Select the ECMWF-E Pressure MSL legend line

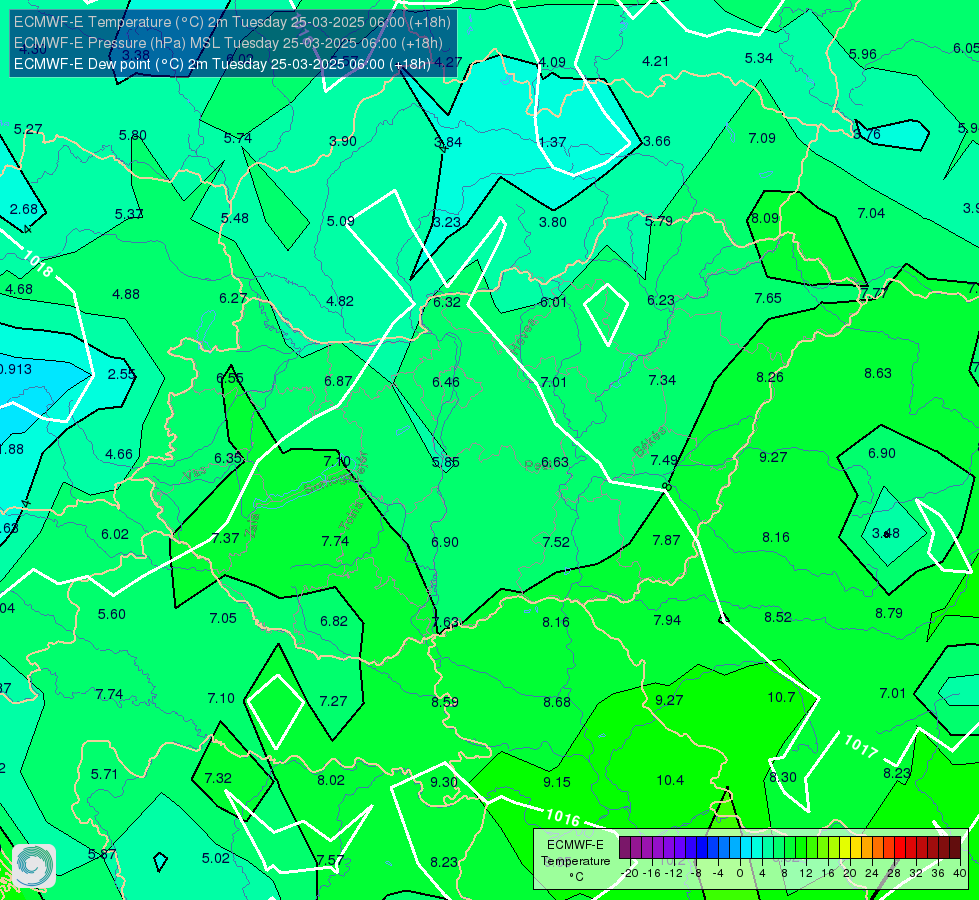click(x=229, y=43)
